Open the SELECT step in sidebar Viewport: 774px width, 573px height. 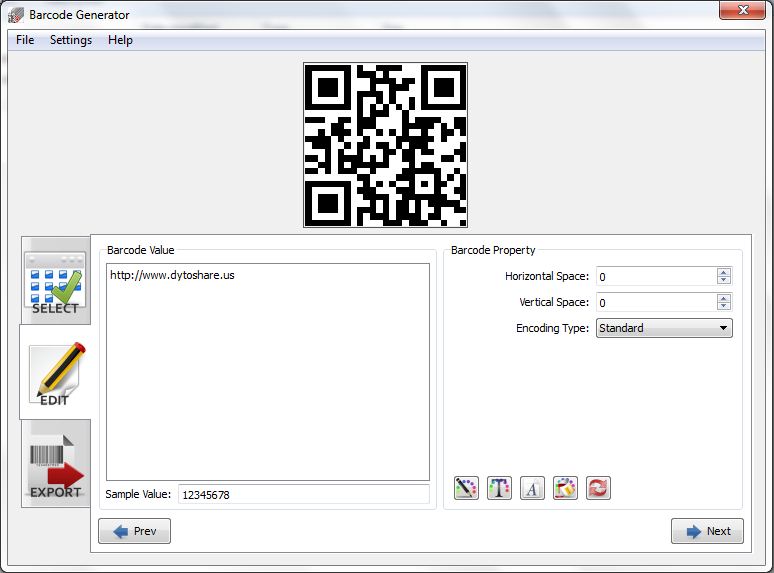click(x=55, y=281)
